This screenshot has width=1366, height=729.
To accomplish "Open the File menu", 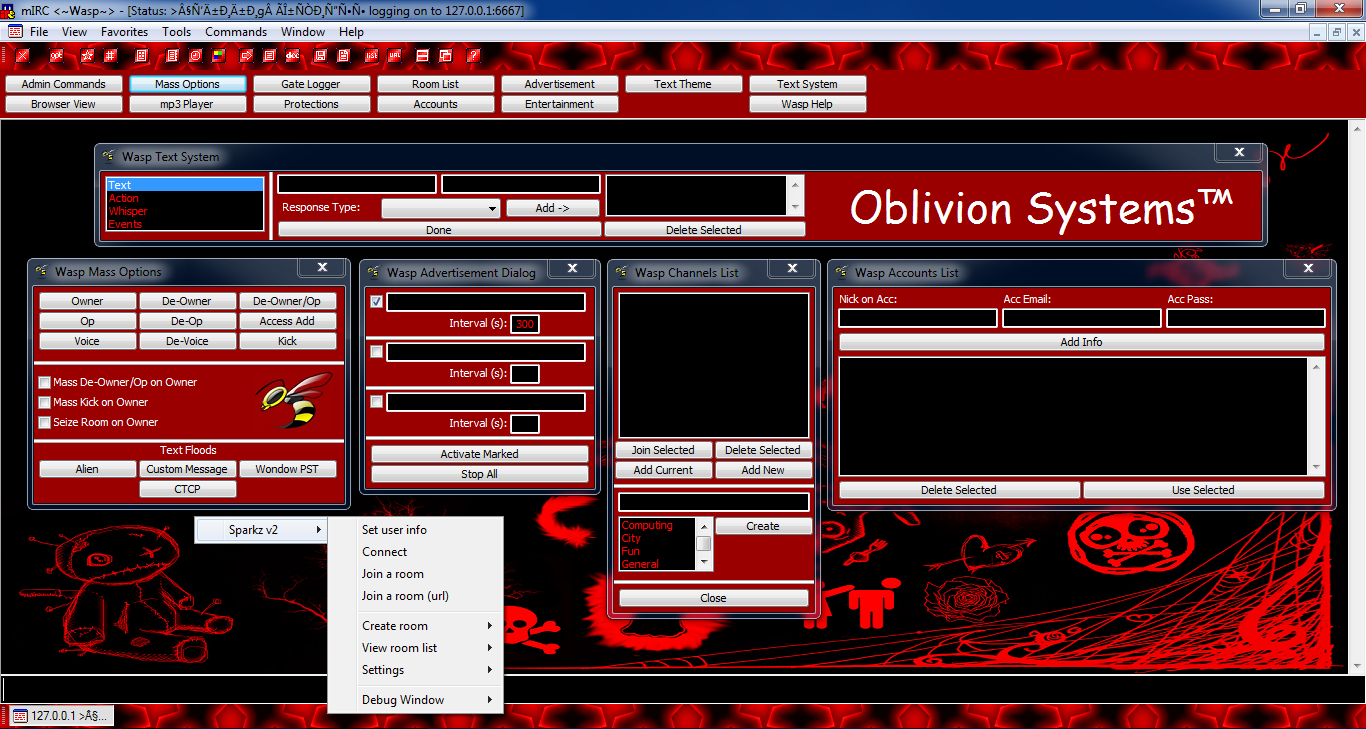I will 39,32.
